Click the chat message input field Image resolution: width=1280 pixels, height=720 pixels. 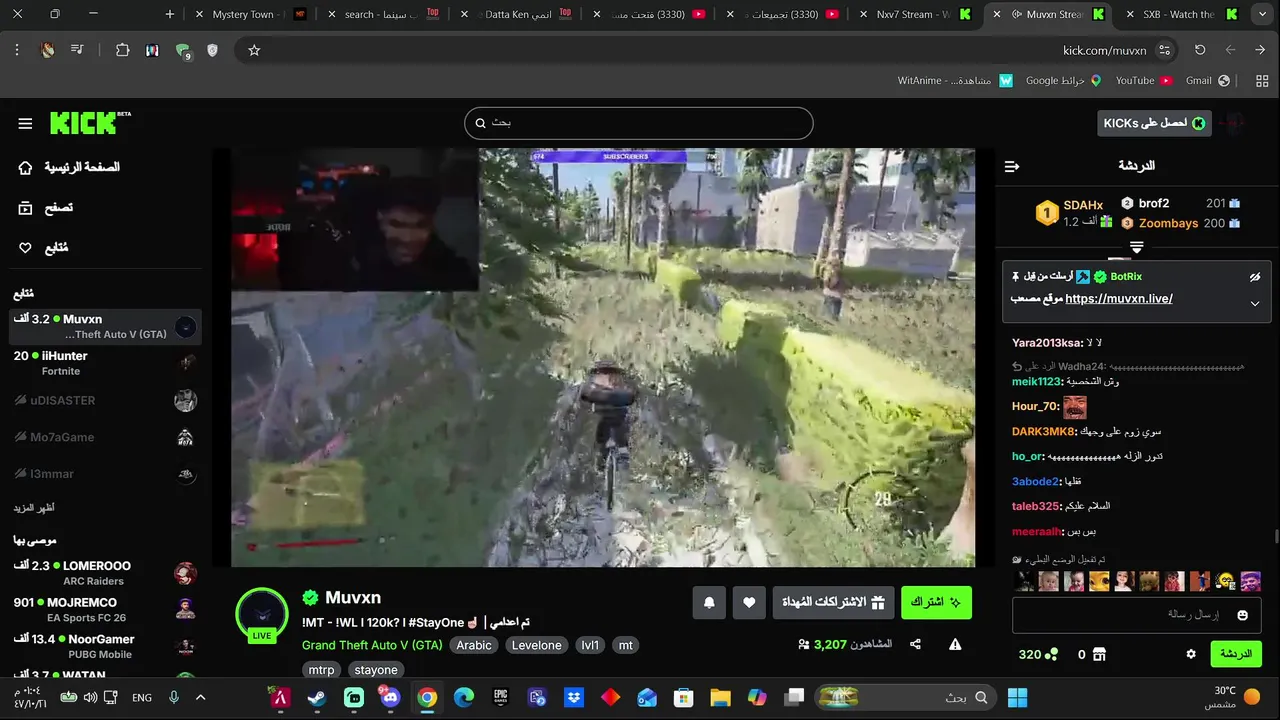pyautogui.click(x=1137, y=615)
